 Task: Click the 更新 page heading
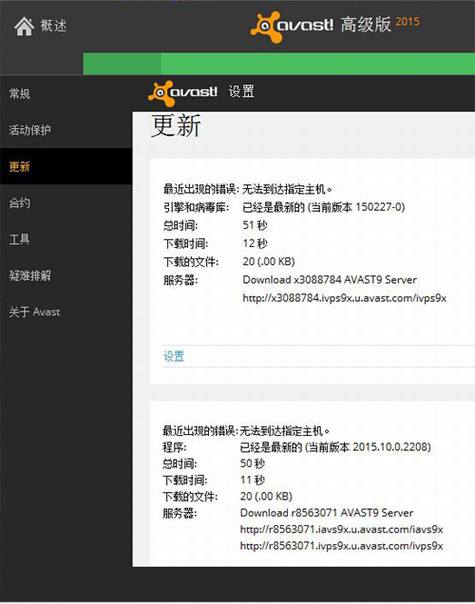[176, 126]
